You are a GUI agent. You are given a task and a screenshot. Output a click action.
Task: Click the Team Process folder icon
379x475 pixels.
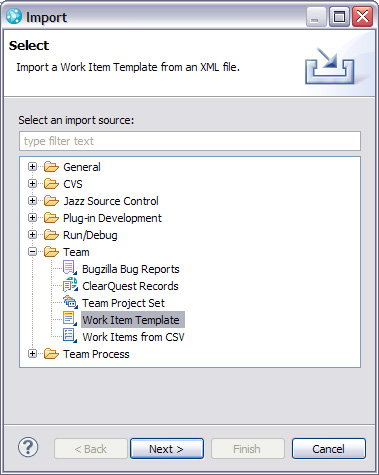point(51,354)
